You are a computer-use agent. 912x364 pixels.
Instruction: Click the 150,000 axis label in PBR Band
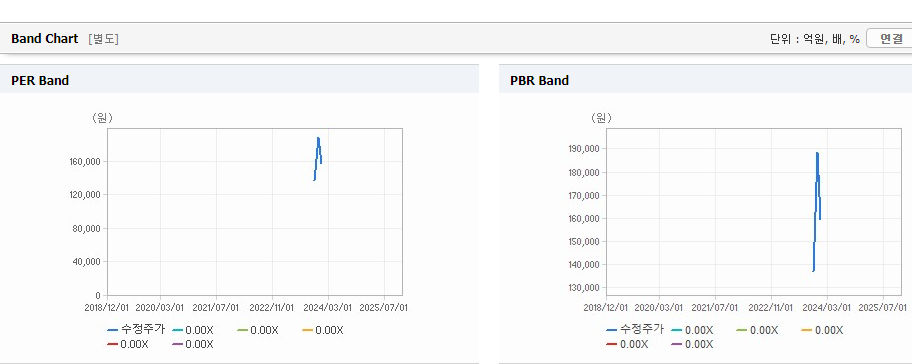point(585,241)
